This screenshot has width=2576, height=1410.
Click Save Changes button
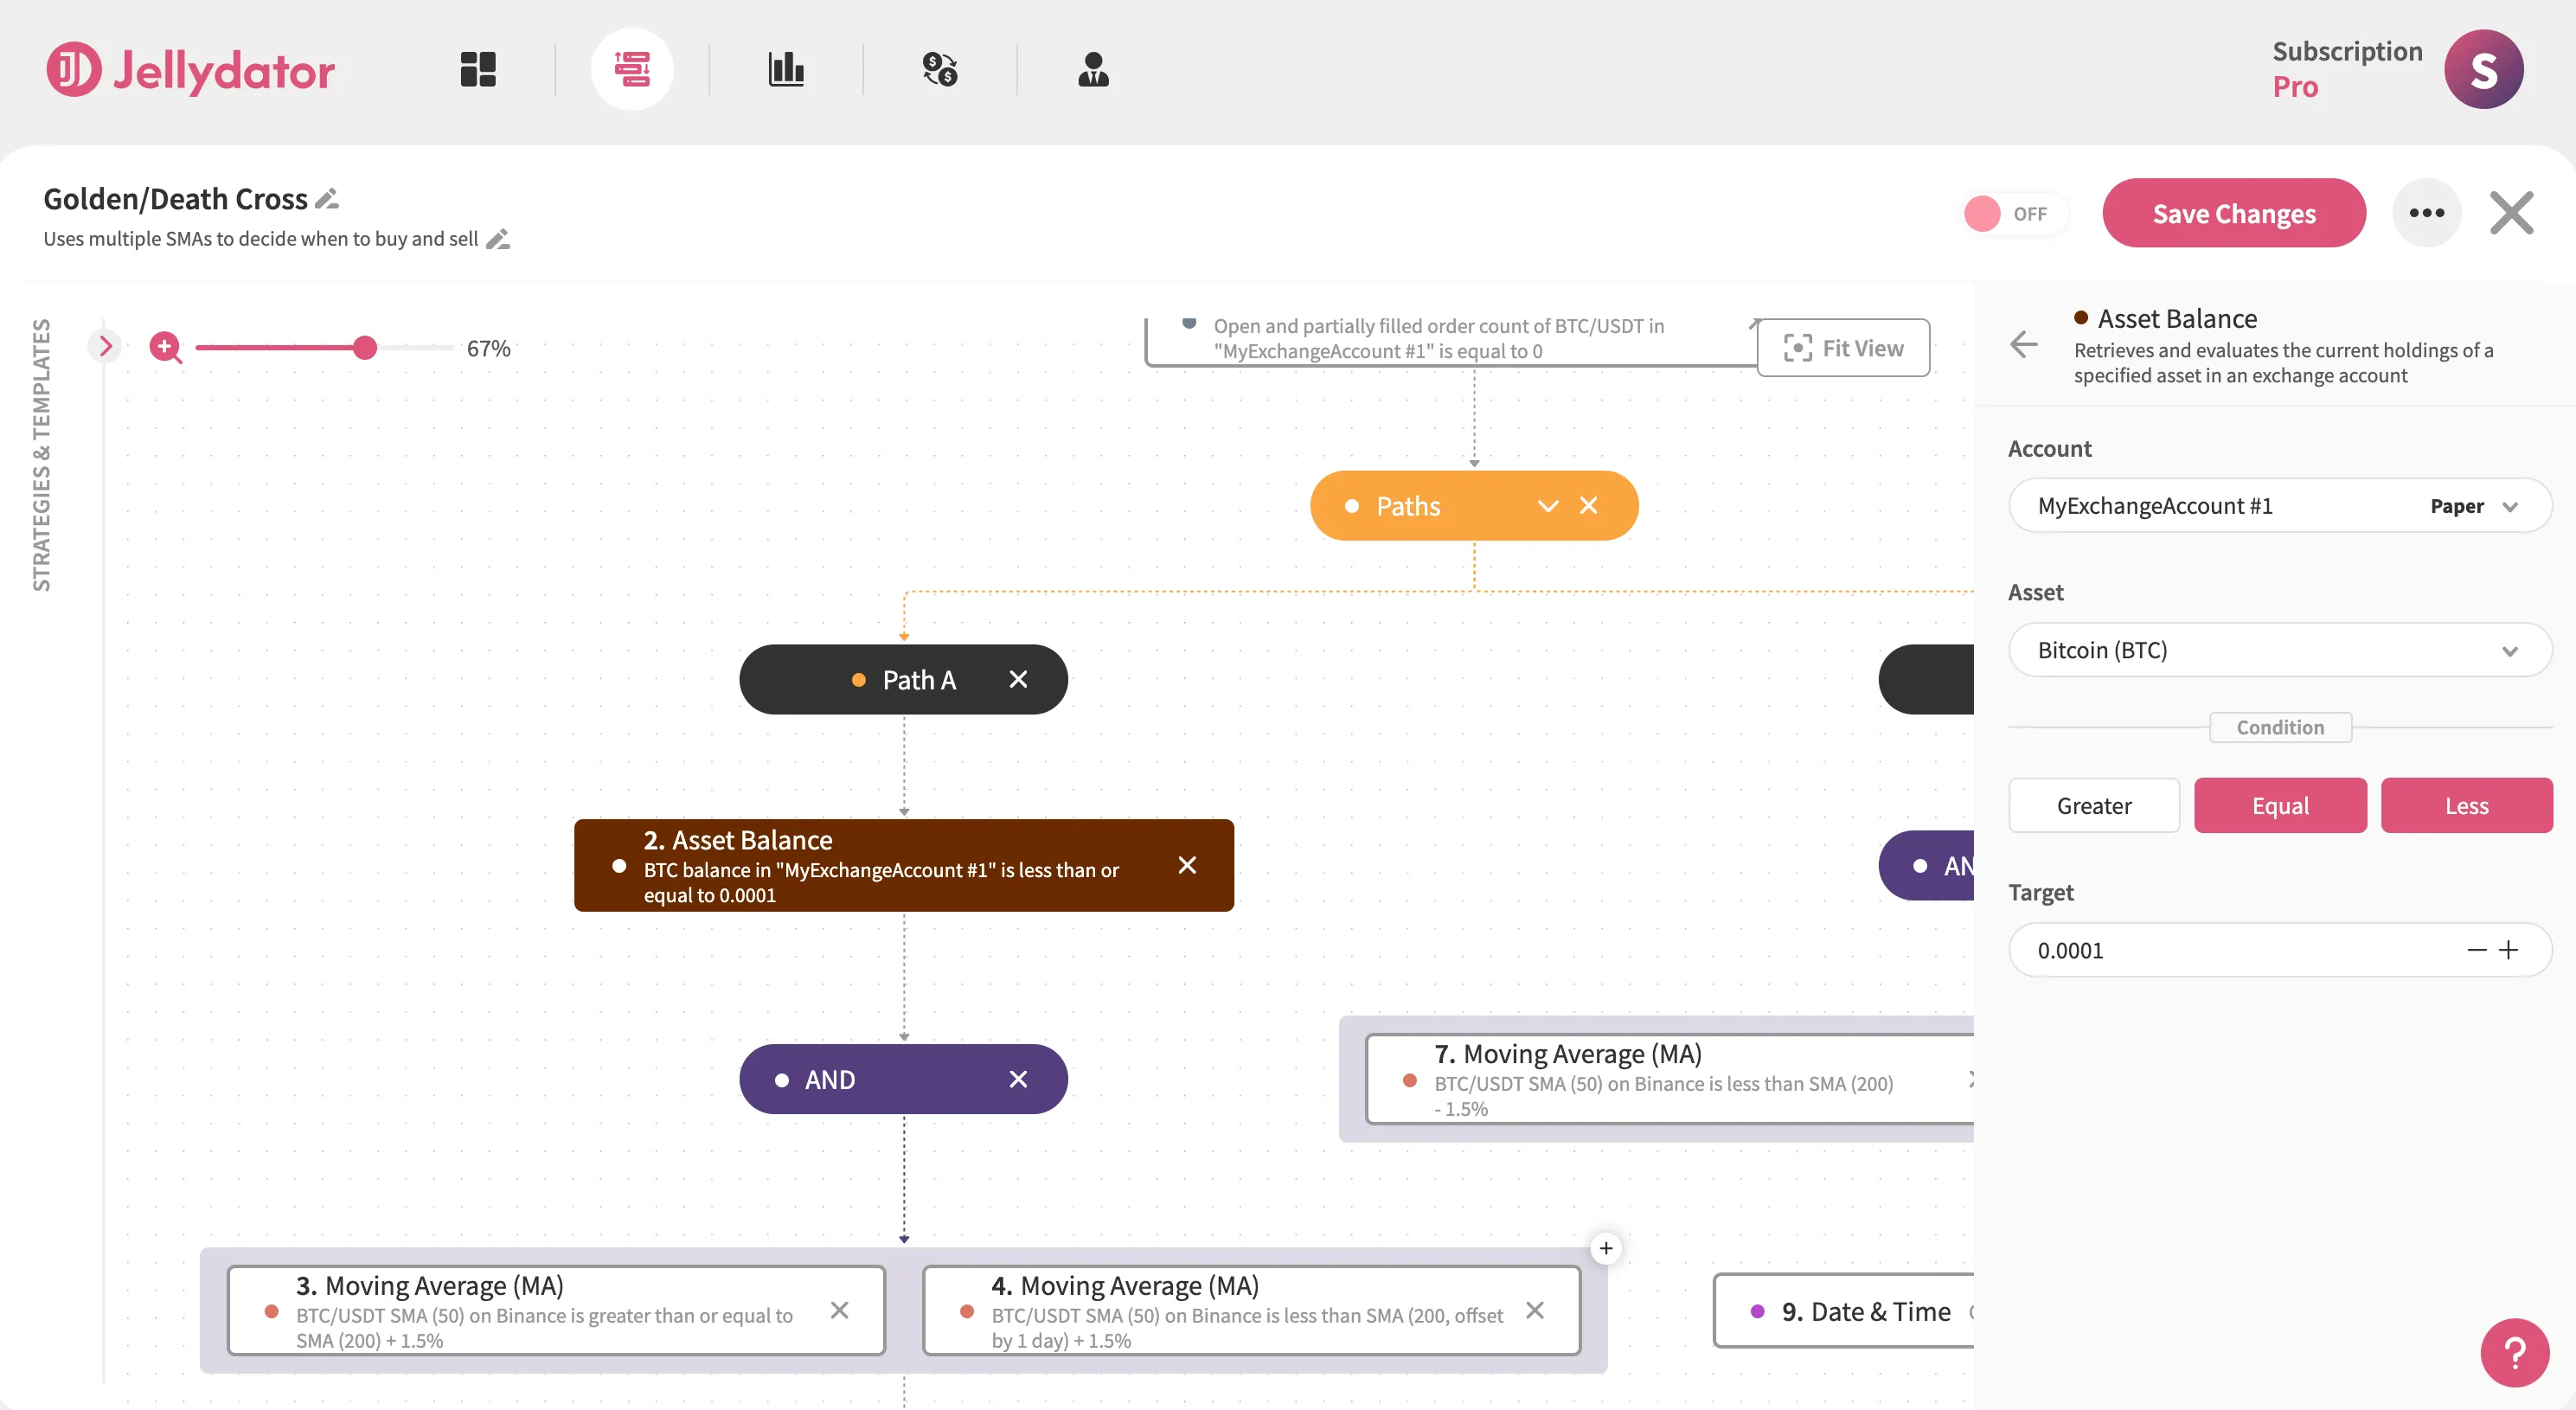point(2234,213)
